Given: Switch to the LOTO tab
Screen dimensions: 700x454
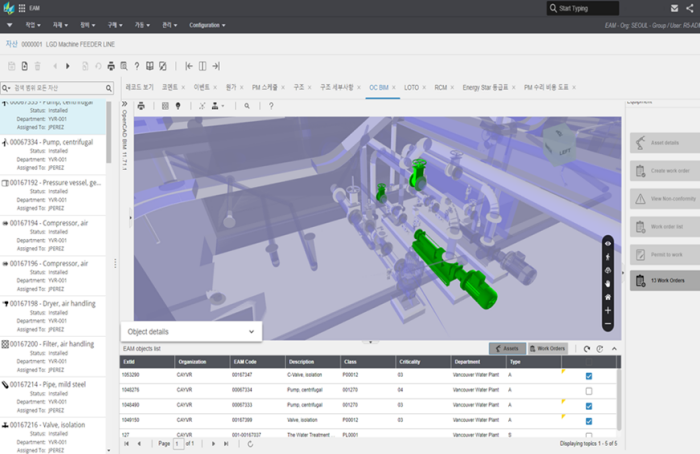Looking at the screenshot, I should coord(411,87).
